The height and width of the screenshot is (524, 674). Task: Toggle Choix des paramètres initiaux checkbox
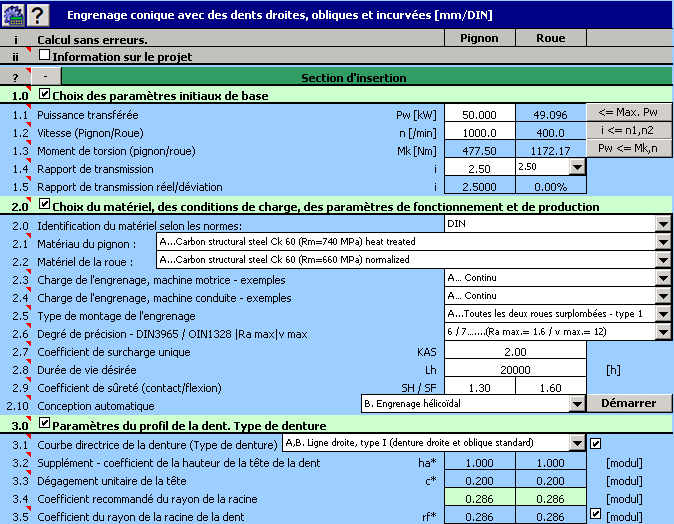44,94
